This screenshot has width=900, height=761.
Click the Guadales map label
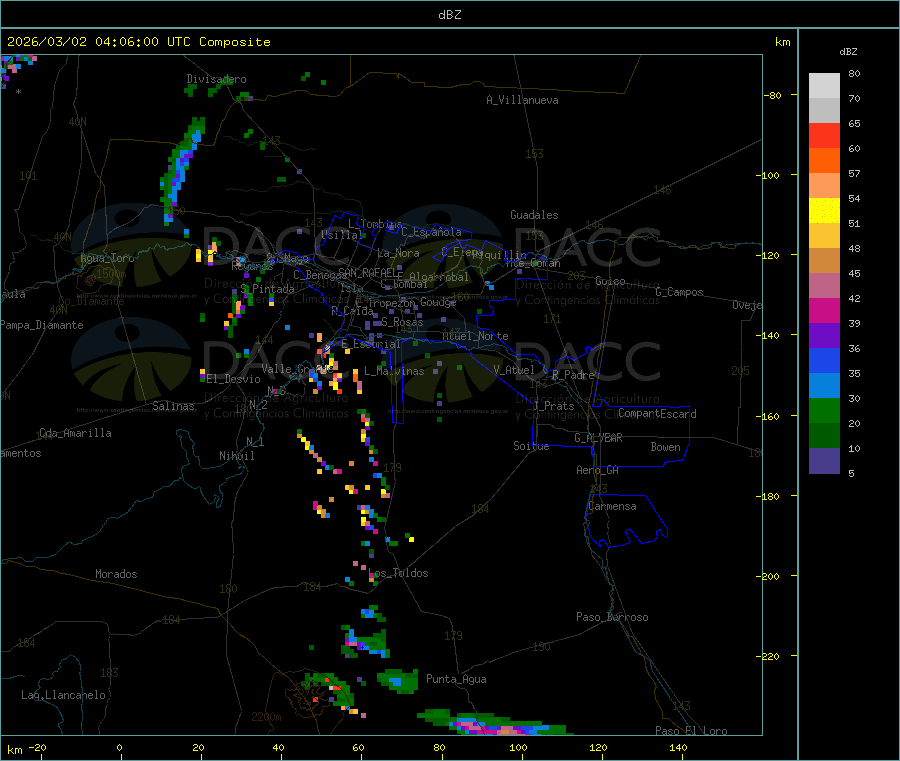click(534, 215)
